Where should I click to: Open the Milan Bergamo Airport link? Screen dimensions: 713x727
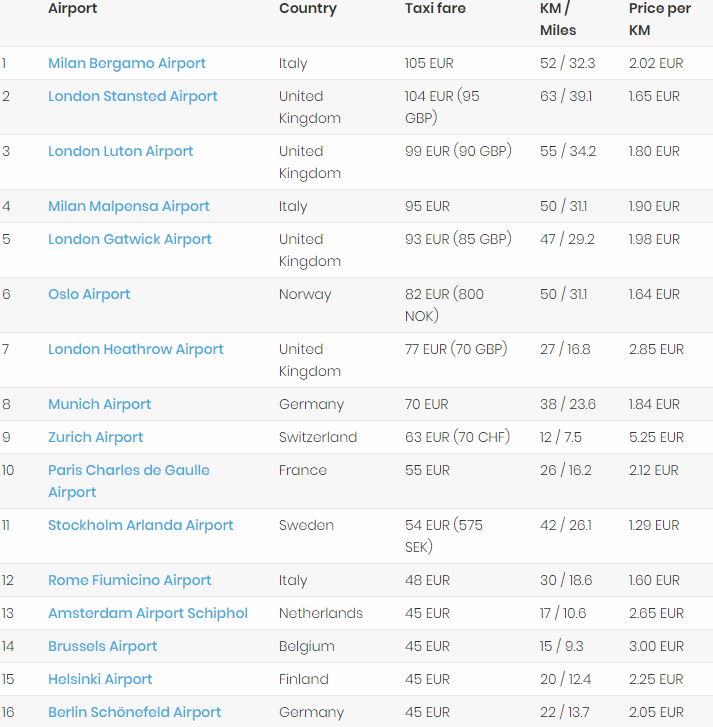tap(127, 63)
